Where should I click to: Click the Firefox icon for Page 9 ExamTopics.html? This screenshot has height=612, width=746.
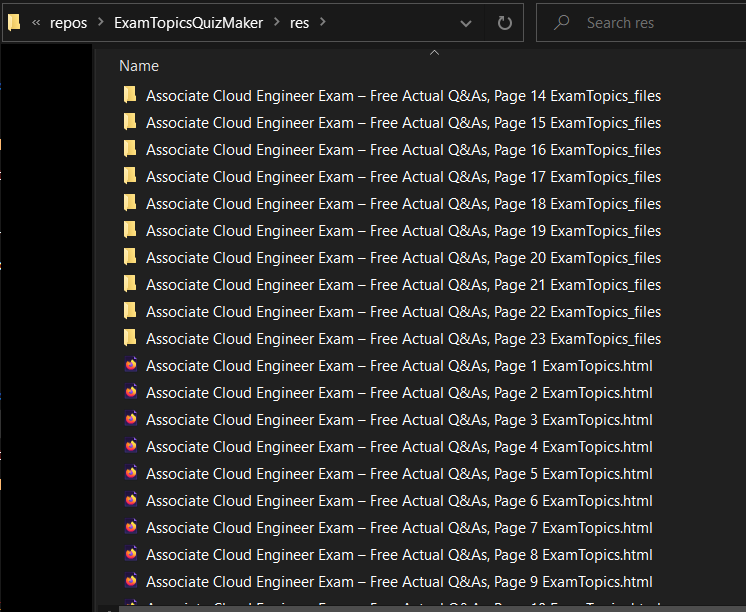(131, 580)
